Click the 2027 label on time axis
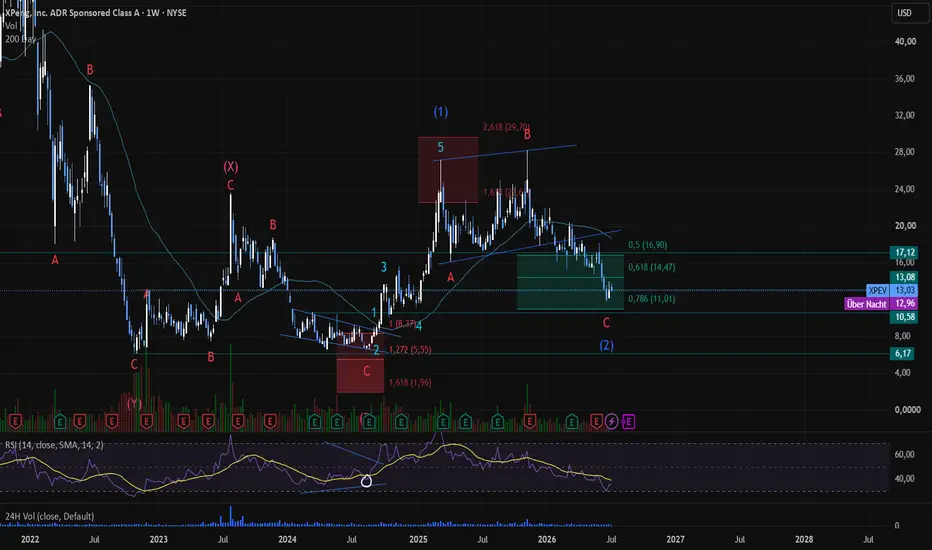 675,539
